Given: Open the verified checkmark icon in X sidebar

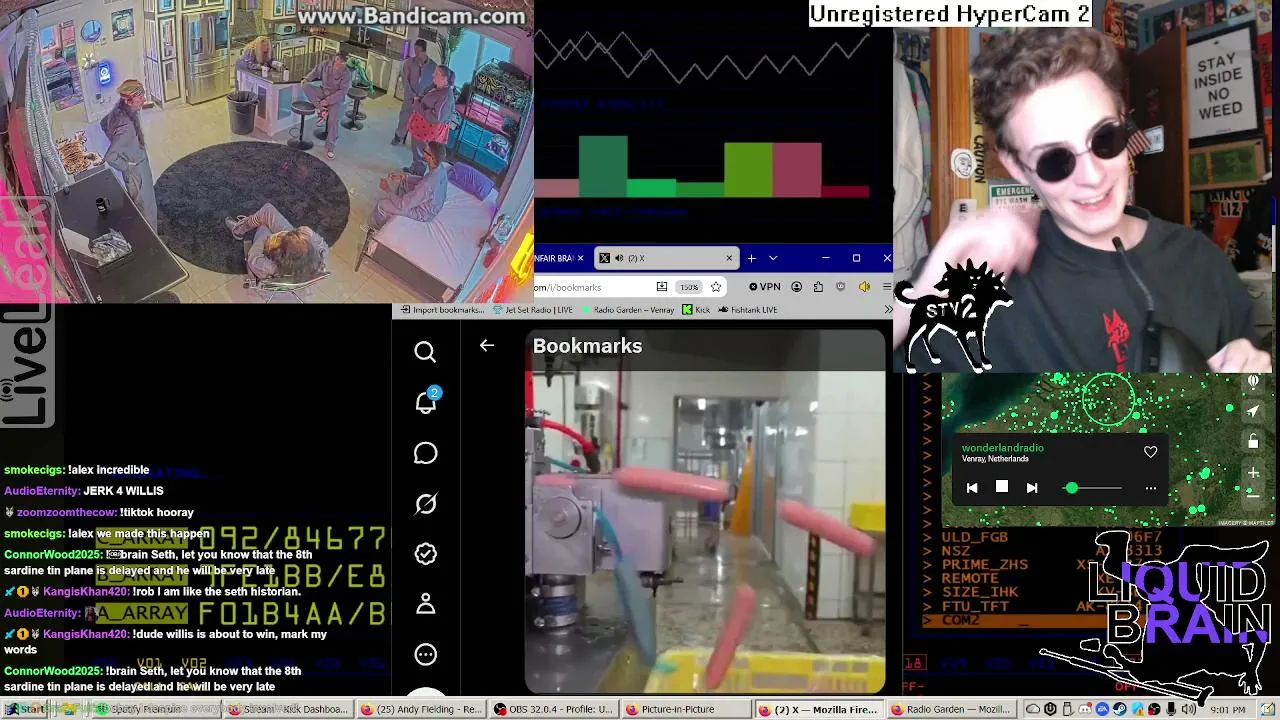Looking at the screenshot, I should tap(425, 553).
